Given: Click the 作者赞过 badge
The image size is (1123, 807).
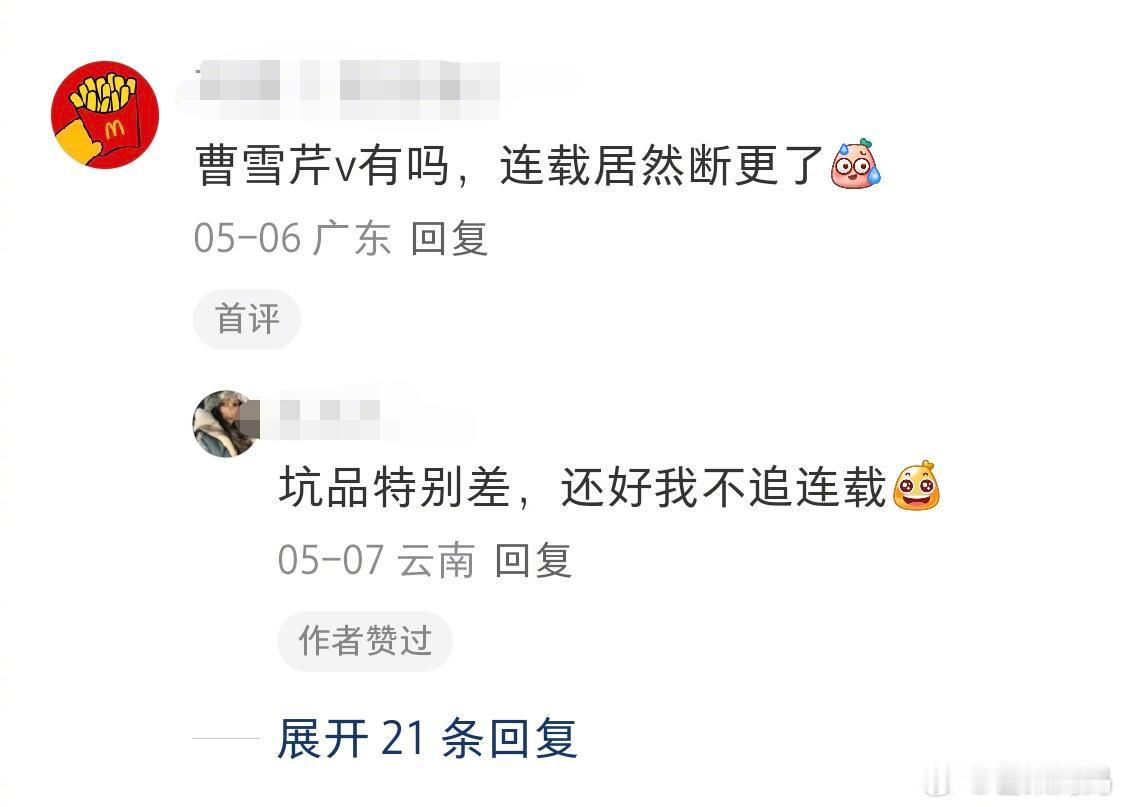Looking at the screenshot, I should [x=365, y=640].
